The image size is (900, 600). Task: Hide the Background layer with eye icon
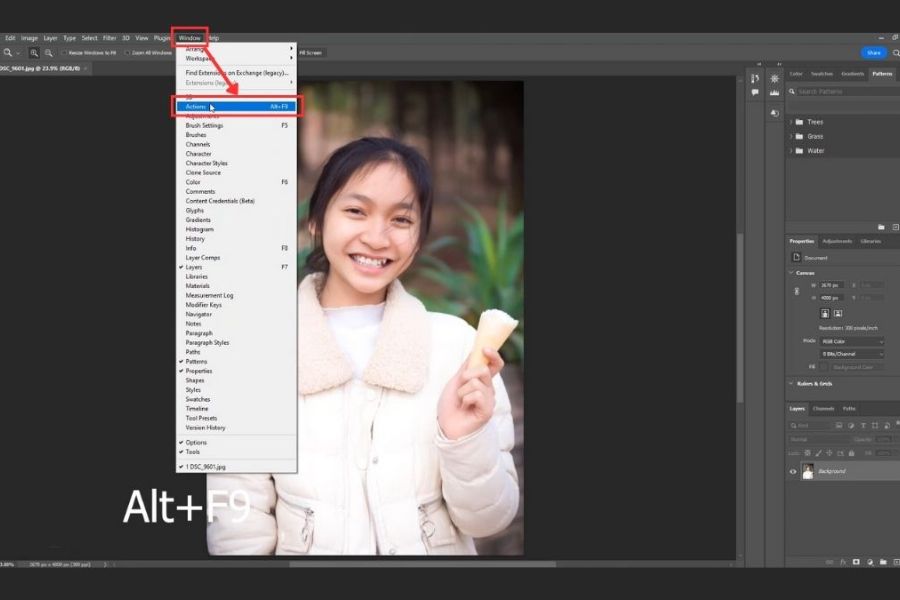coord(793,471)
